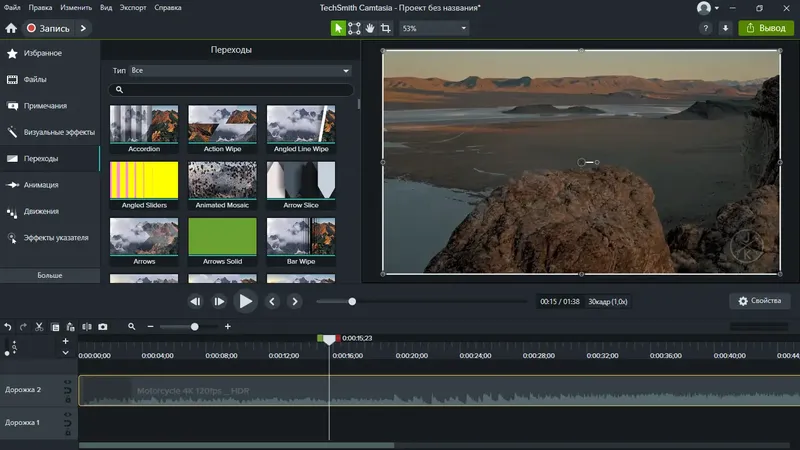Toggle visibility eye on Дорожка 2
The height and width of the screenshot is (450, 800).
tap(67, 383)
